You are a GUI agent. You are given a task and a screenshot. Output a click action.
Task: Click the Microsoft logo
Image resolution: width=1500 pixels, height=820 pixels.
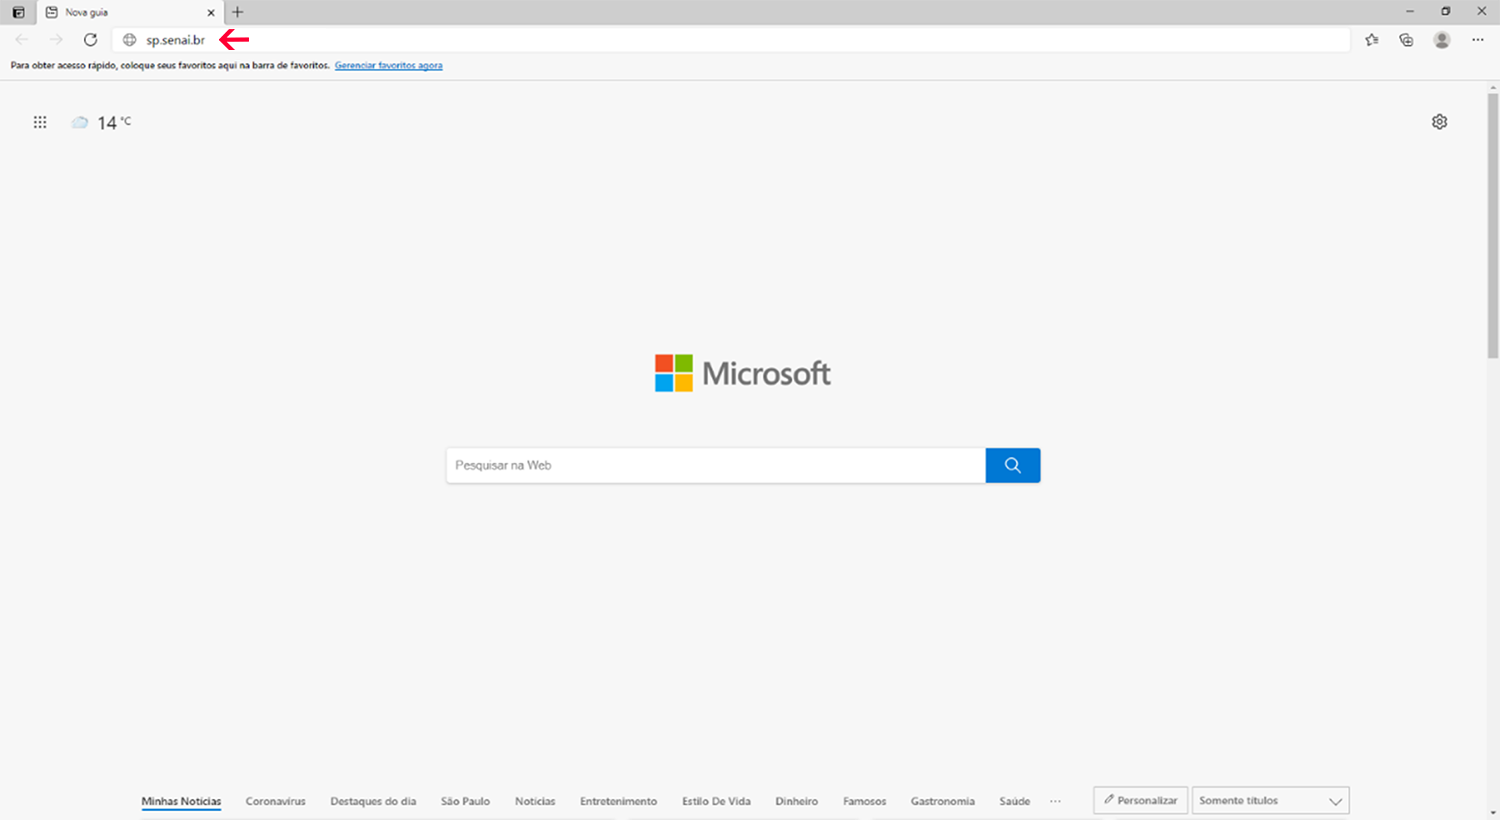coord(743,373)
